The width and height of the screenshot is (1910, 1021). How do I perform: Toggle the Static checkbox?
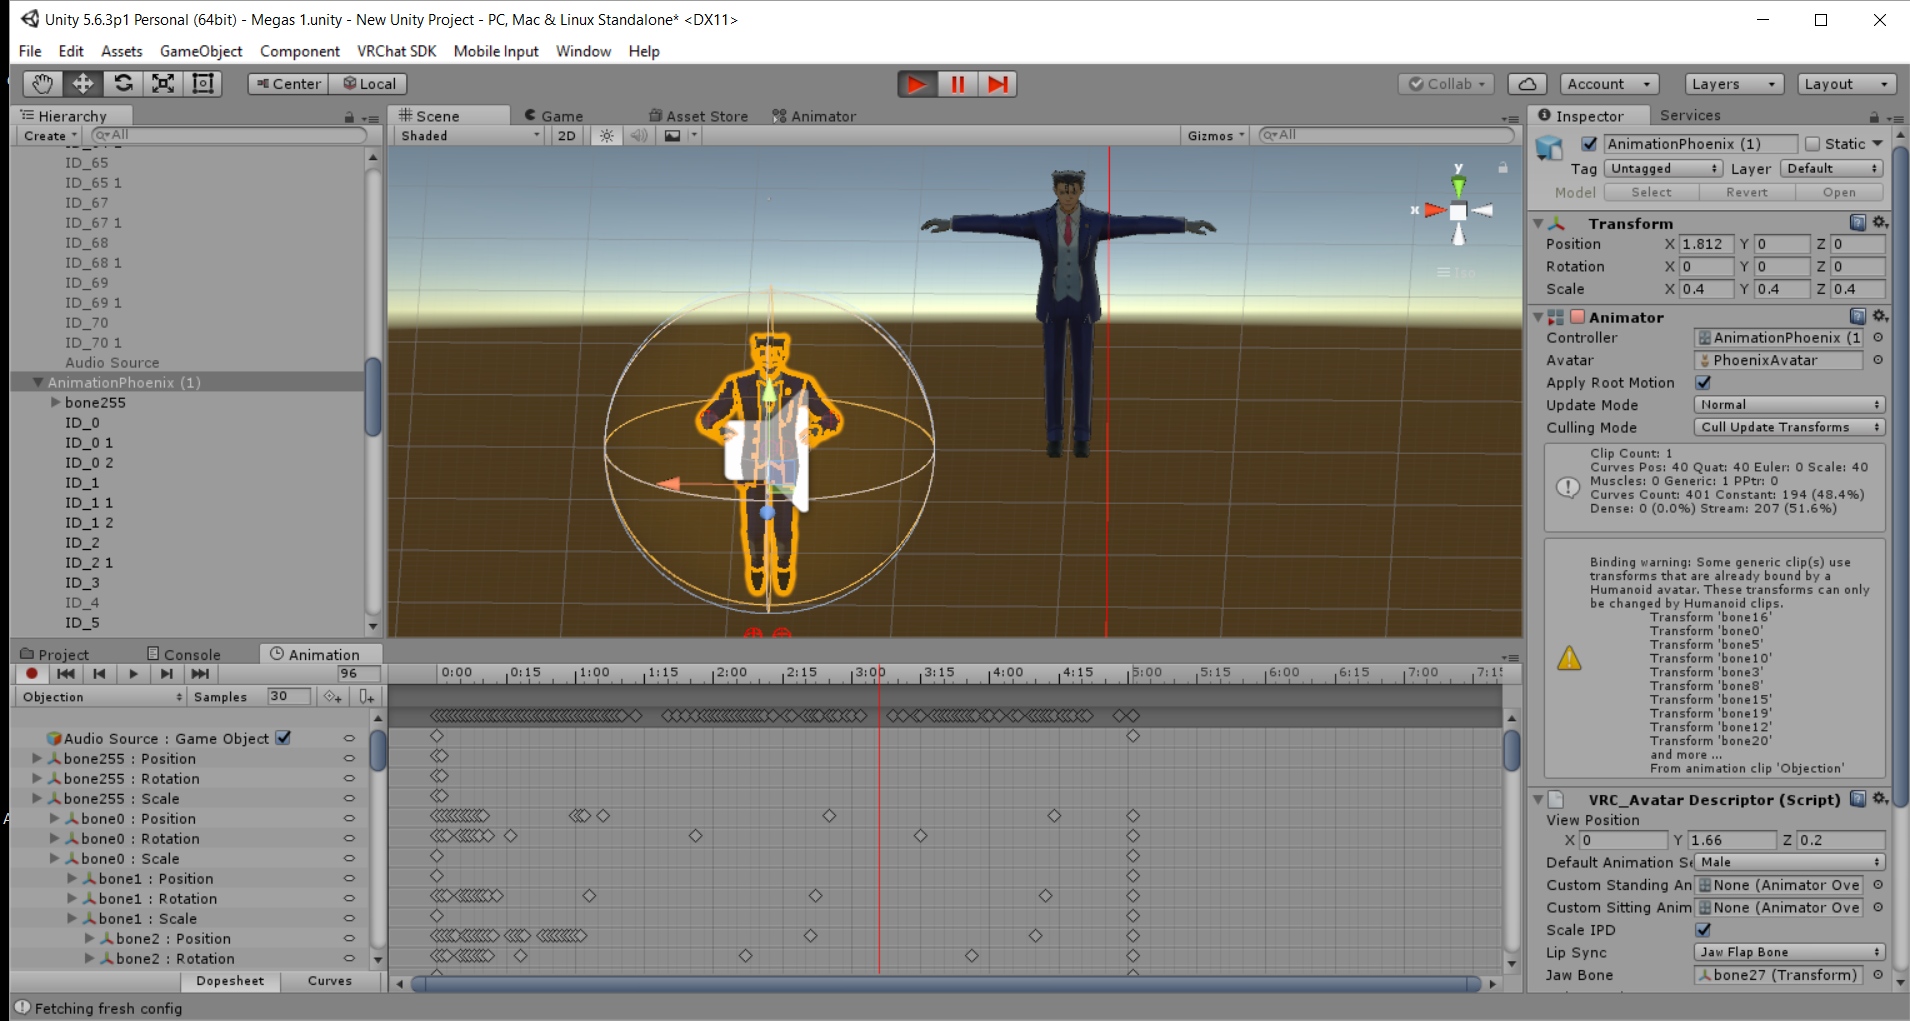(1812, 144)
